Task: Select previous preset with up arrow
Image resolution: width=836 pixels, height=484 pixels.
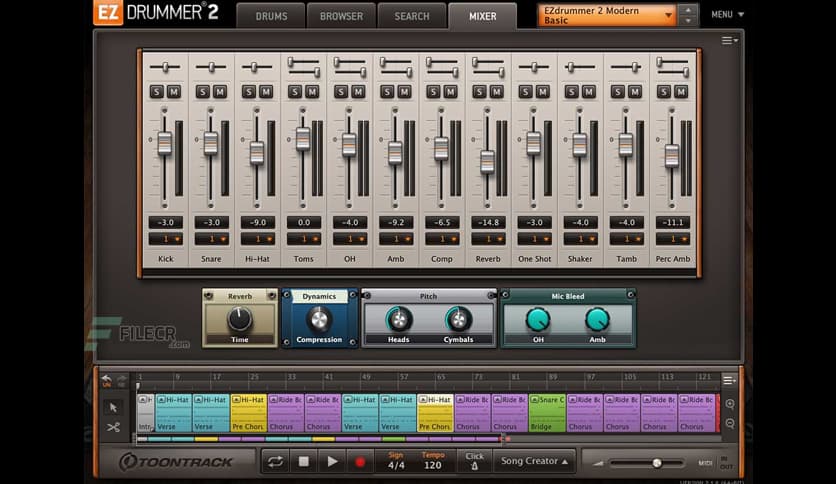Action: 688,10
